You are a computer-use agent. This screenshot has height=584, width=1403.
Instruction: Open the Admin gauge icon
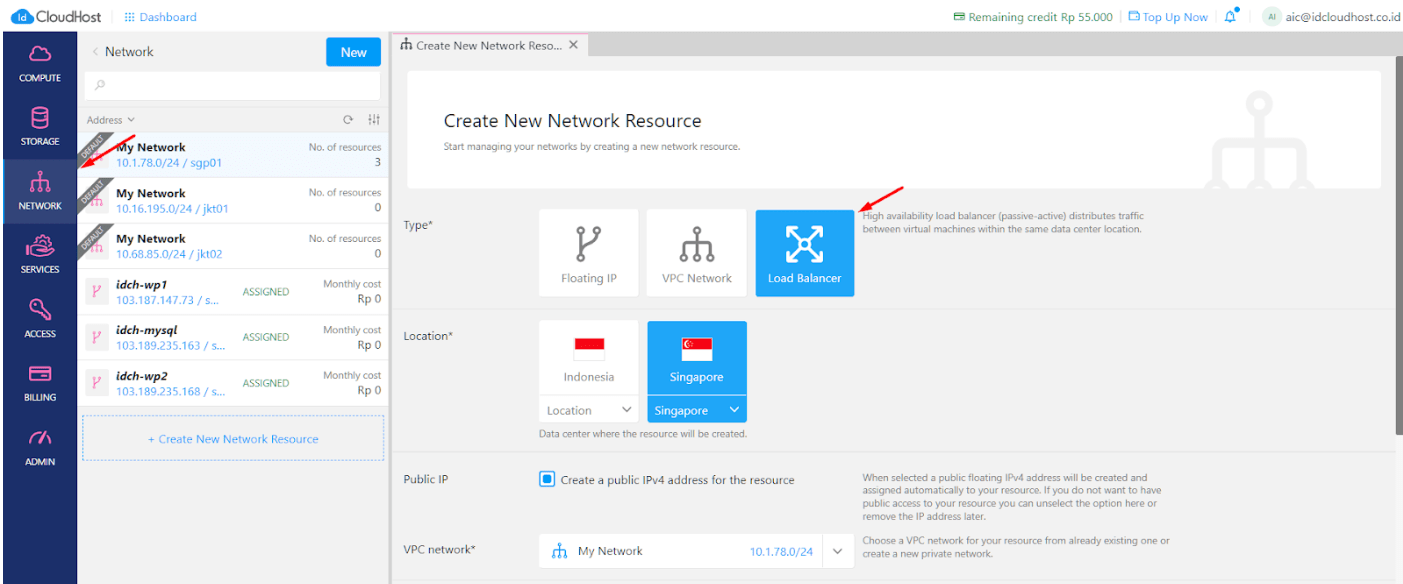[x=40, y=439]
